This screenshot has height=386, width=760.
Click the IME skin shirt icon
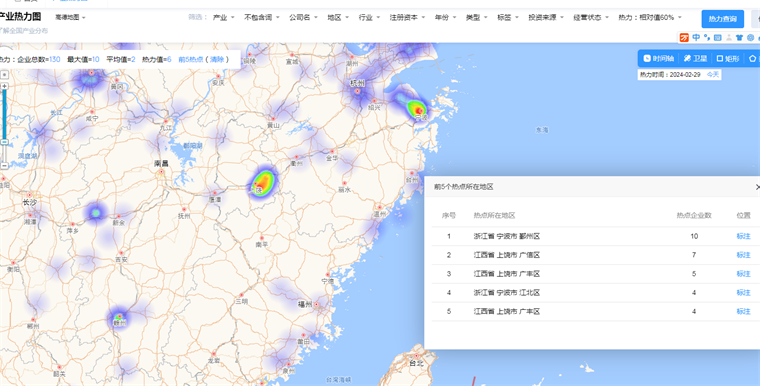coord(739,37)
